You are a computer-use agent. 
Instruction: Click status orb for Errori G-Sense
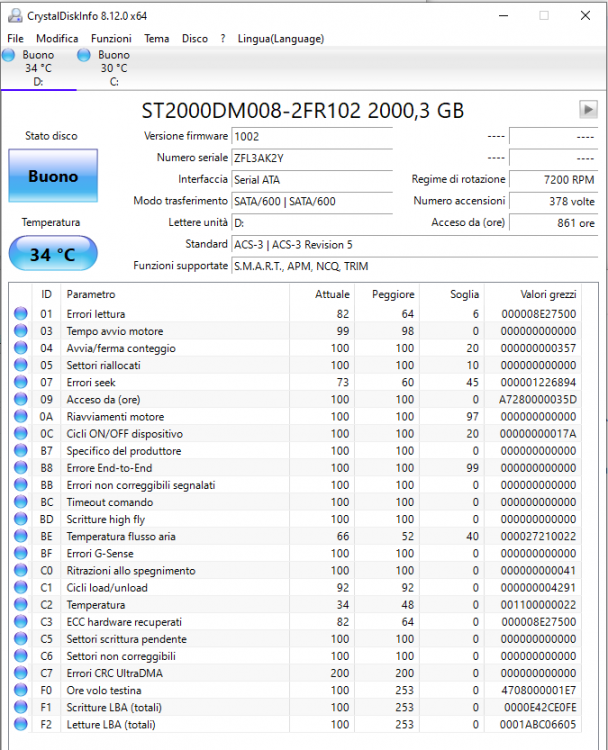[21, 553]
